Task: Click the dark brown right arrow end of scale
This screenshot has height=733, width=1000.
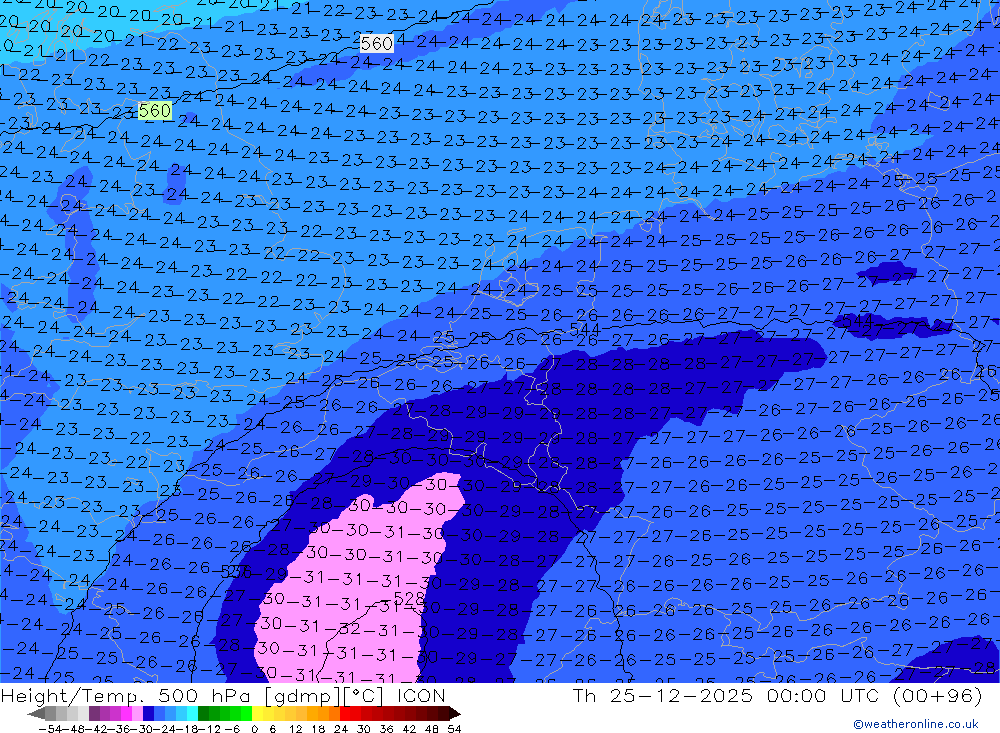Action: tap(455, 713)
